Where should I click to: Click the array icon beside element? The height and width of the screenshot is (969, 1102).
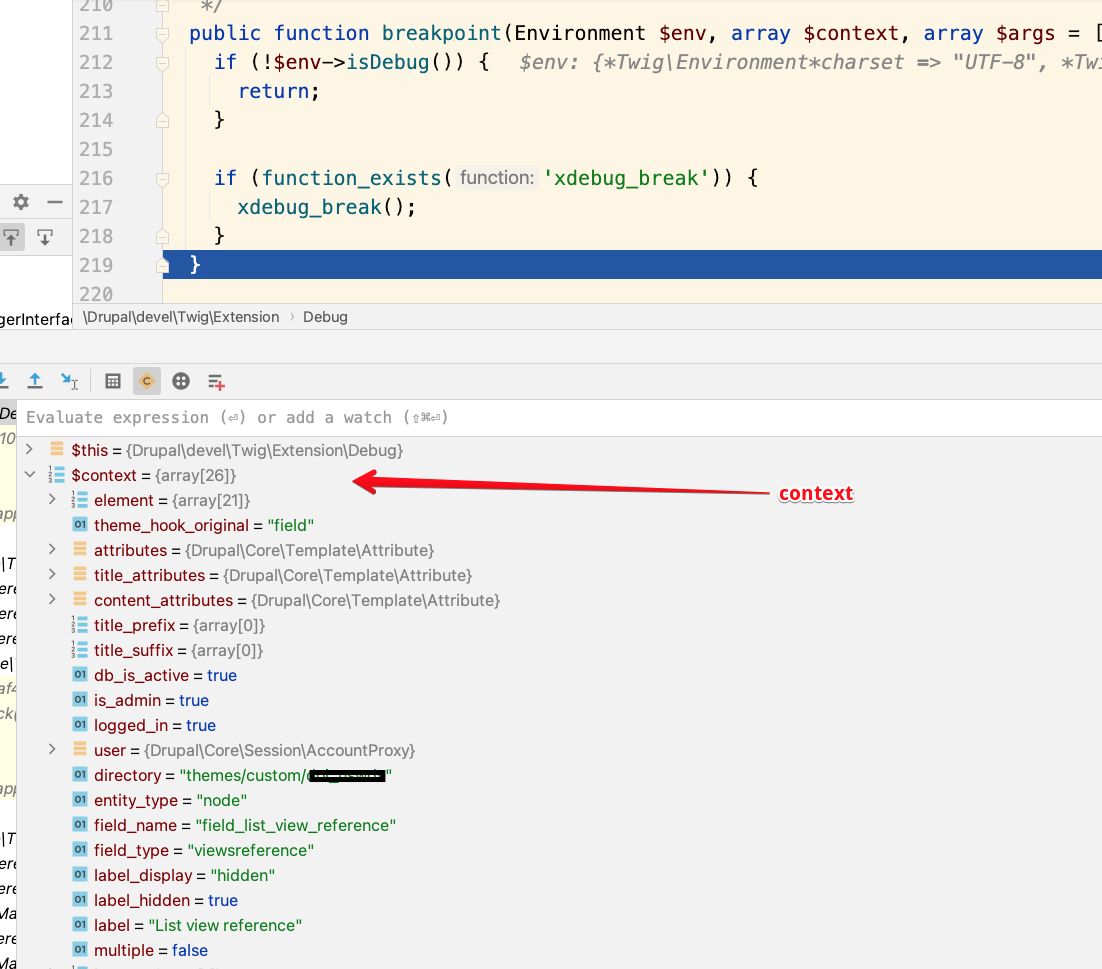pyautogui.click(x=79, y=500)
